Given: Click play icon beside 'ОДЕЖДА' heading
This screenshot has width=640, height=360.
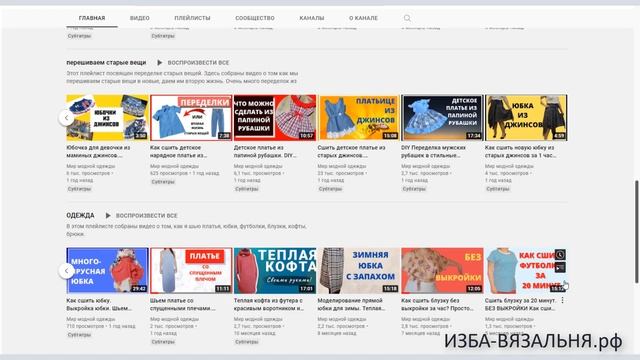Looking at the screenshot, I should [108, 215].
